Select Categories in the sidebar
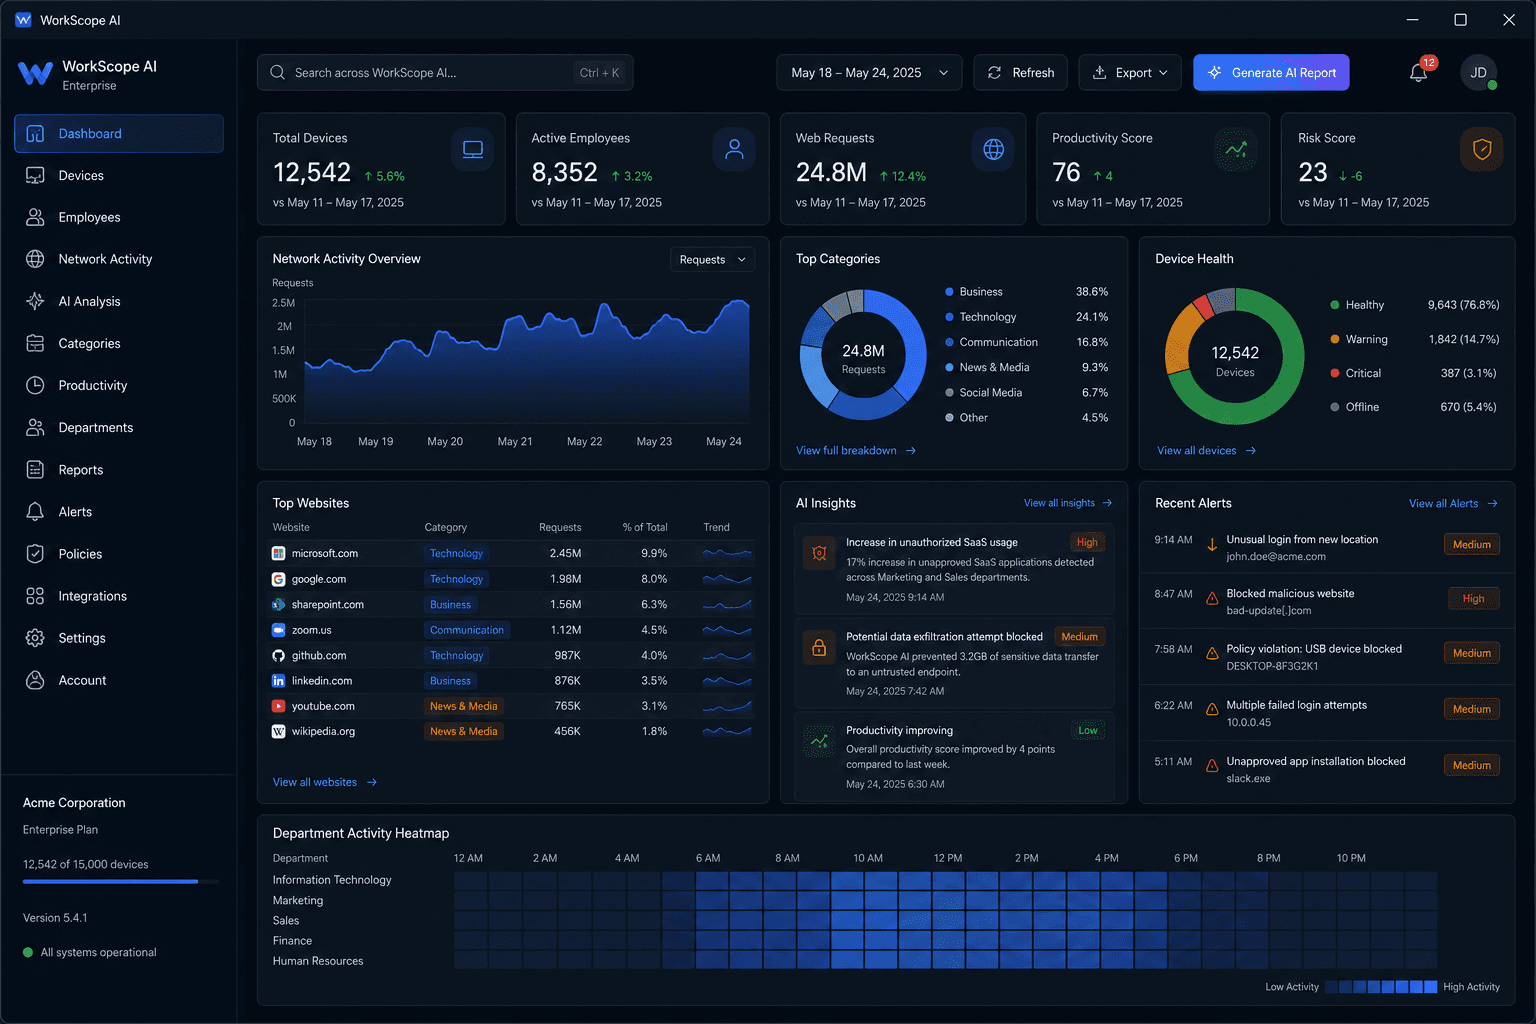1536x1024 pixels. (119, 344)
